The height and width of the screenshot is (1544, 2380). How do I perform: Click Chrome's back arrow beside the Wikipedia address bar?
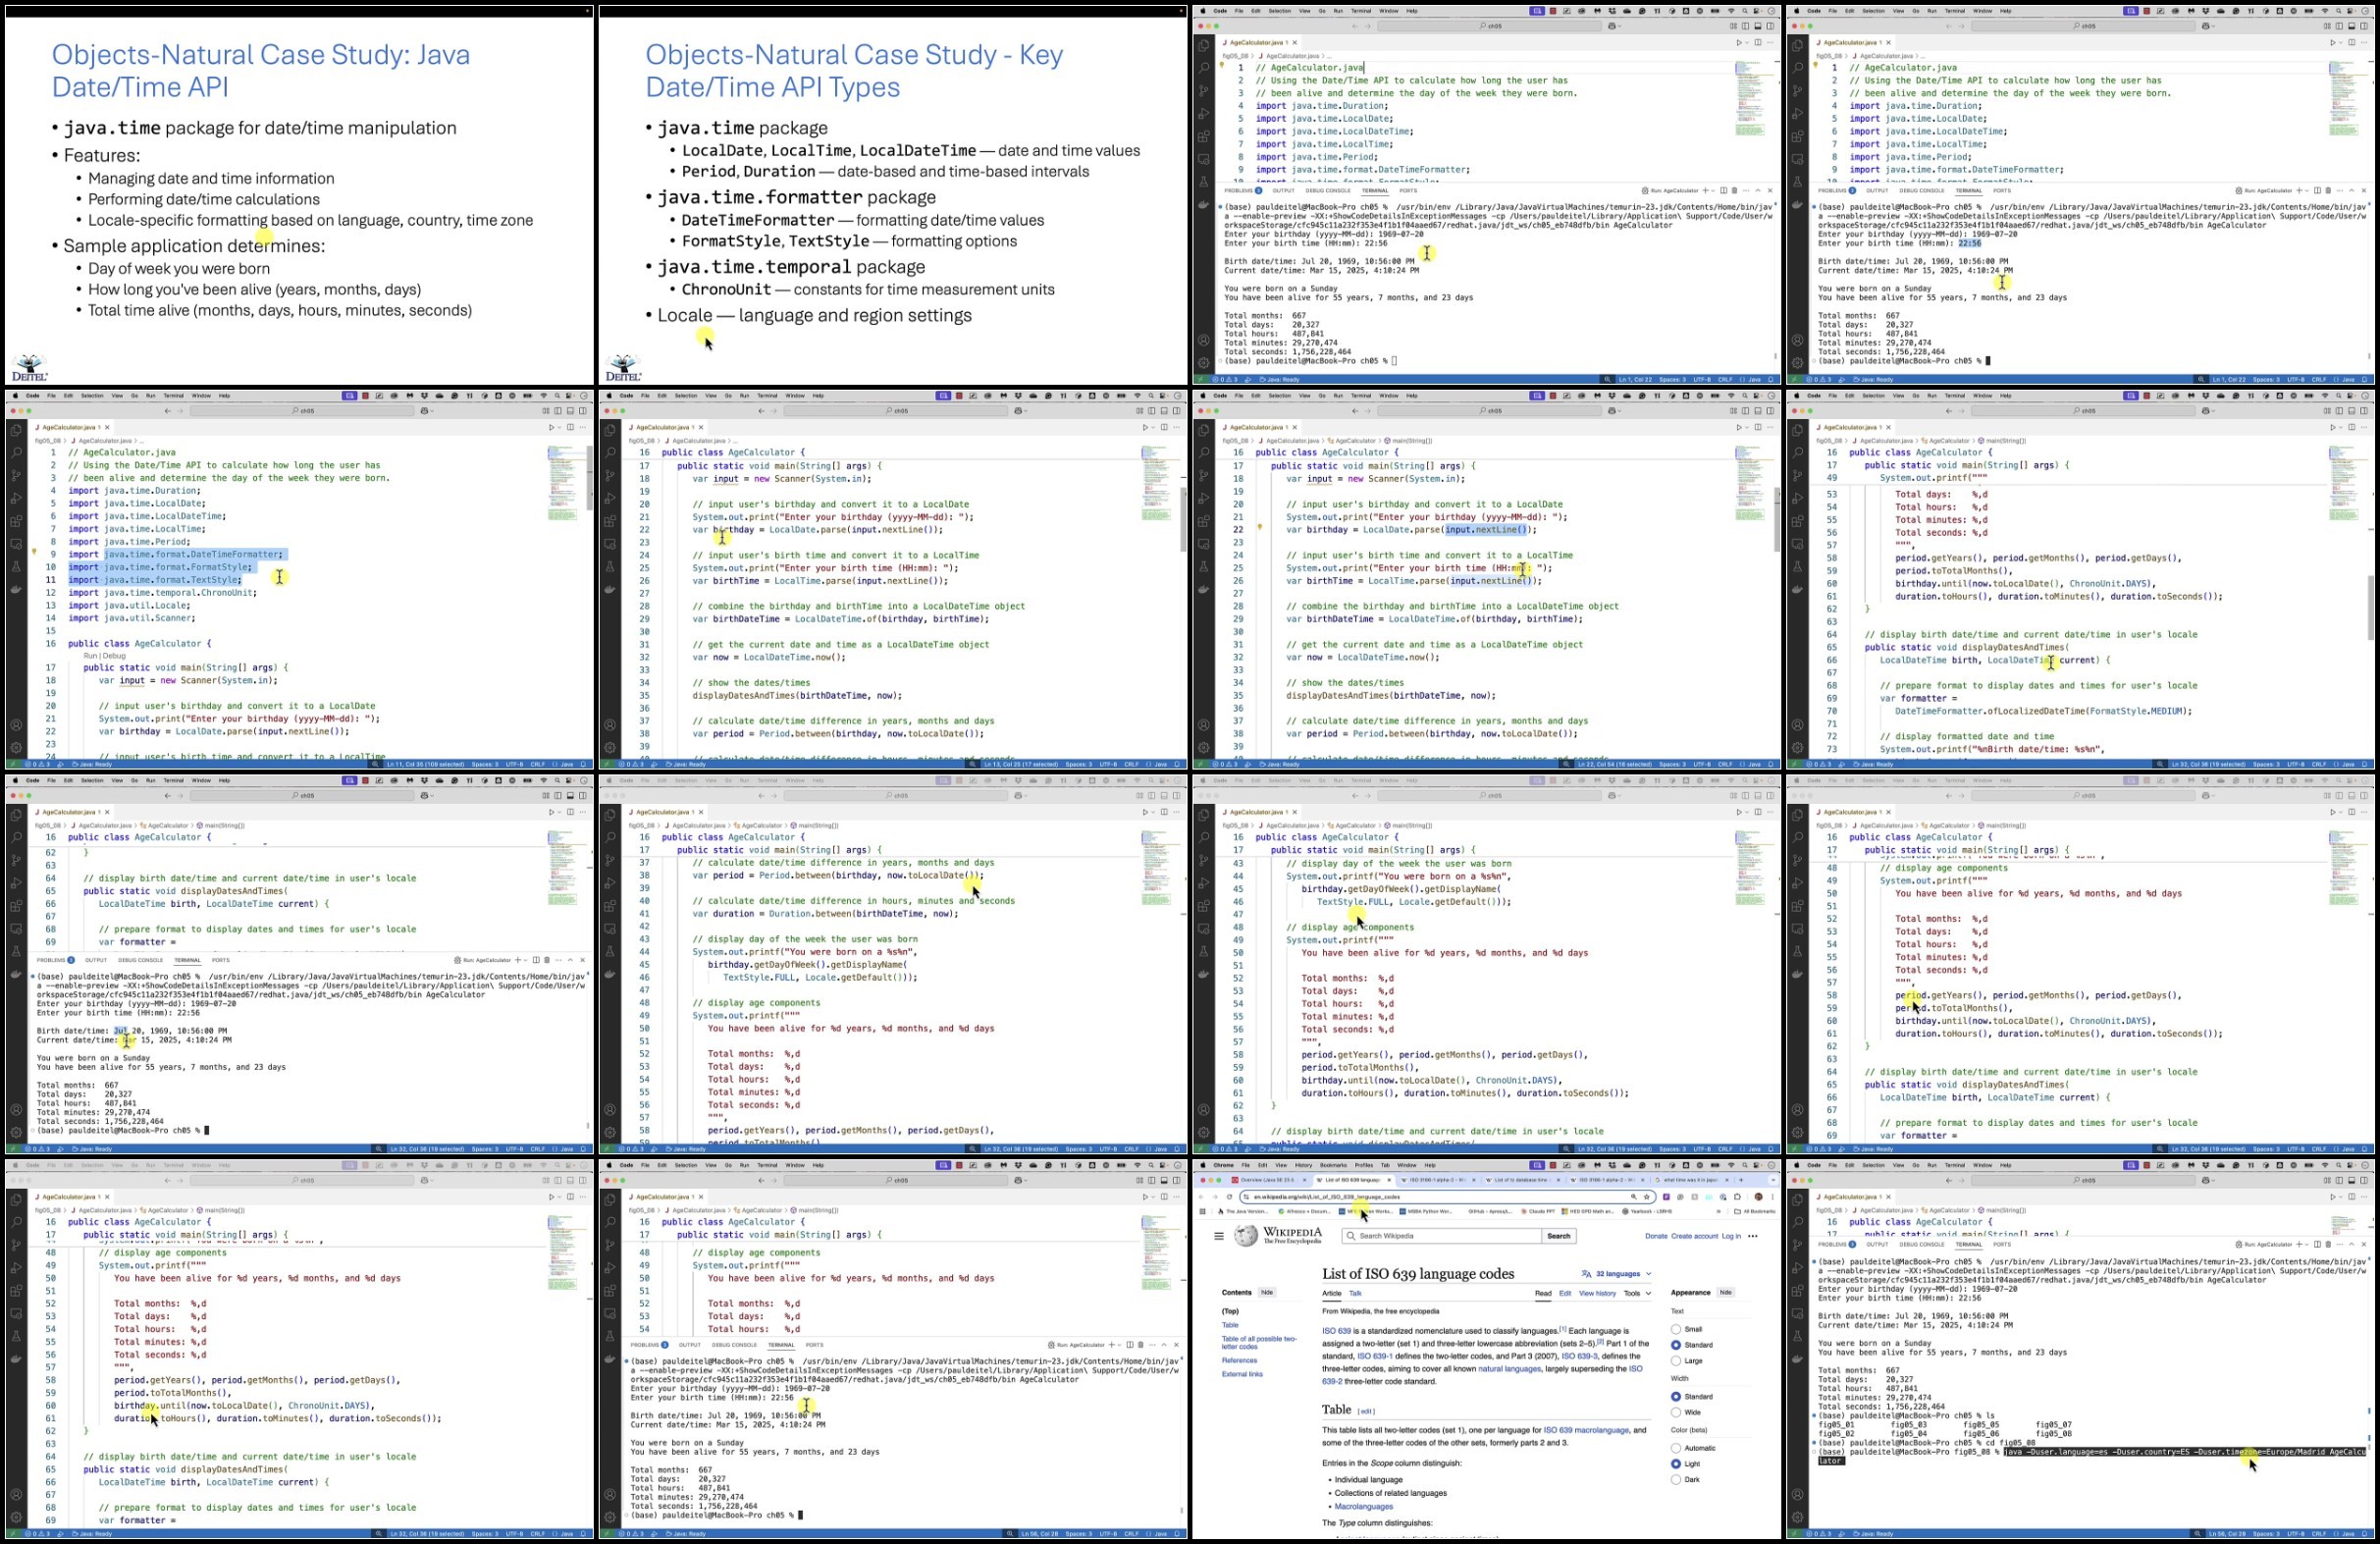(x=1201, y=1197)
